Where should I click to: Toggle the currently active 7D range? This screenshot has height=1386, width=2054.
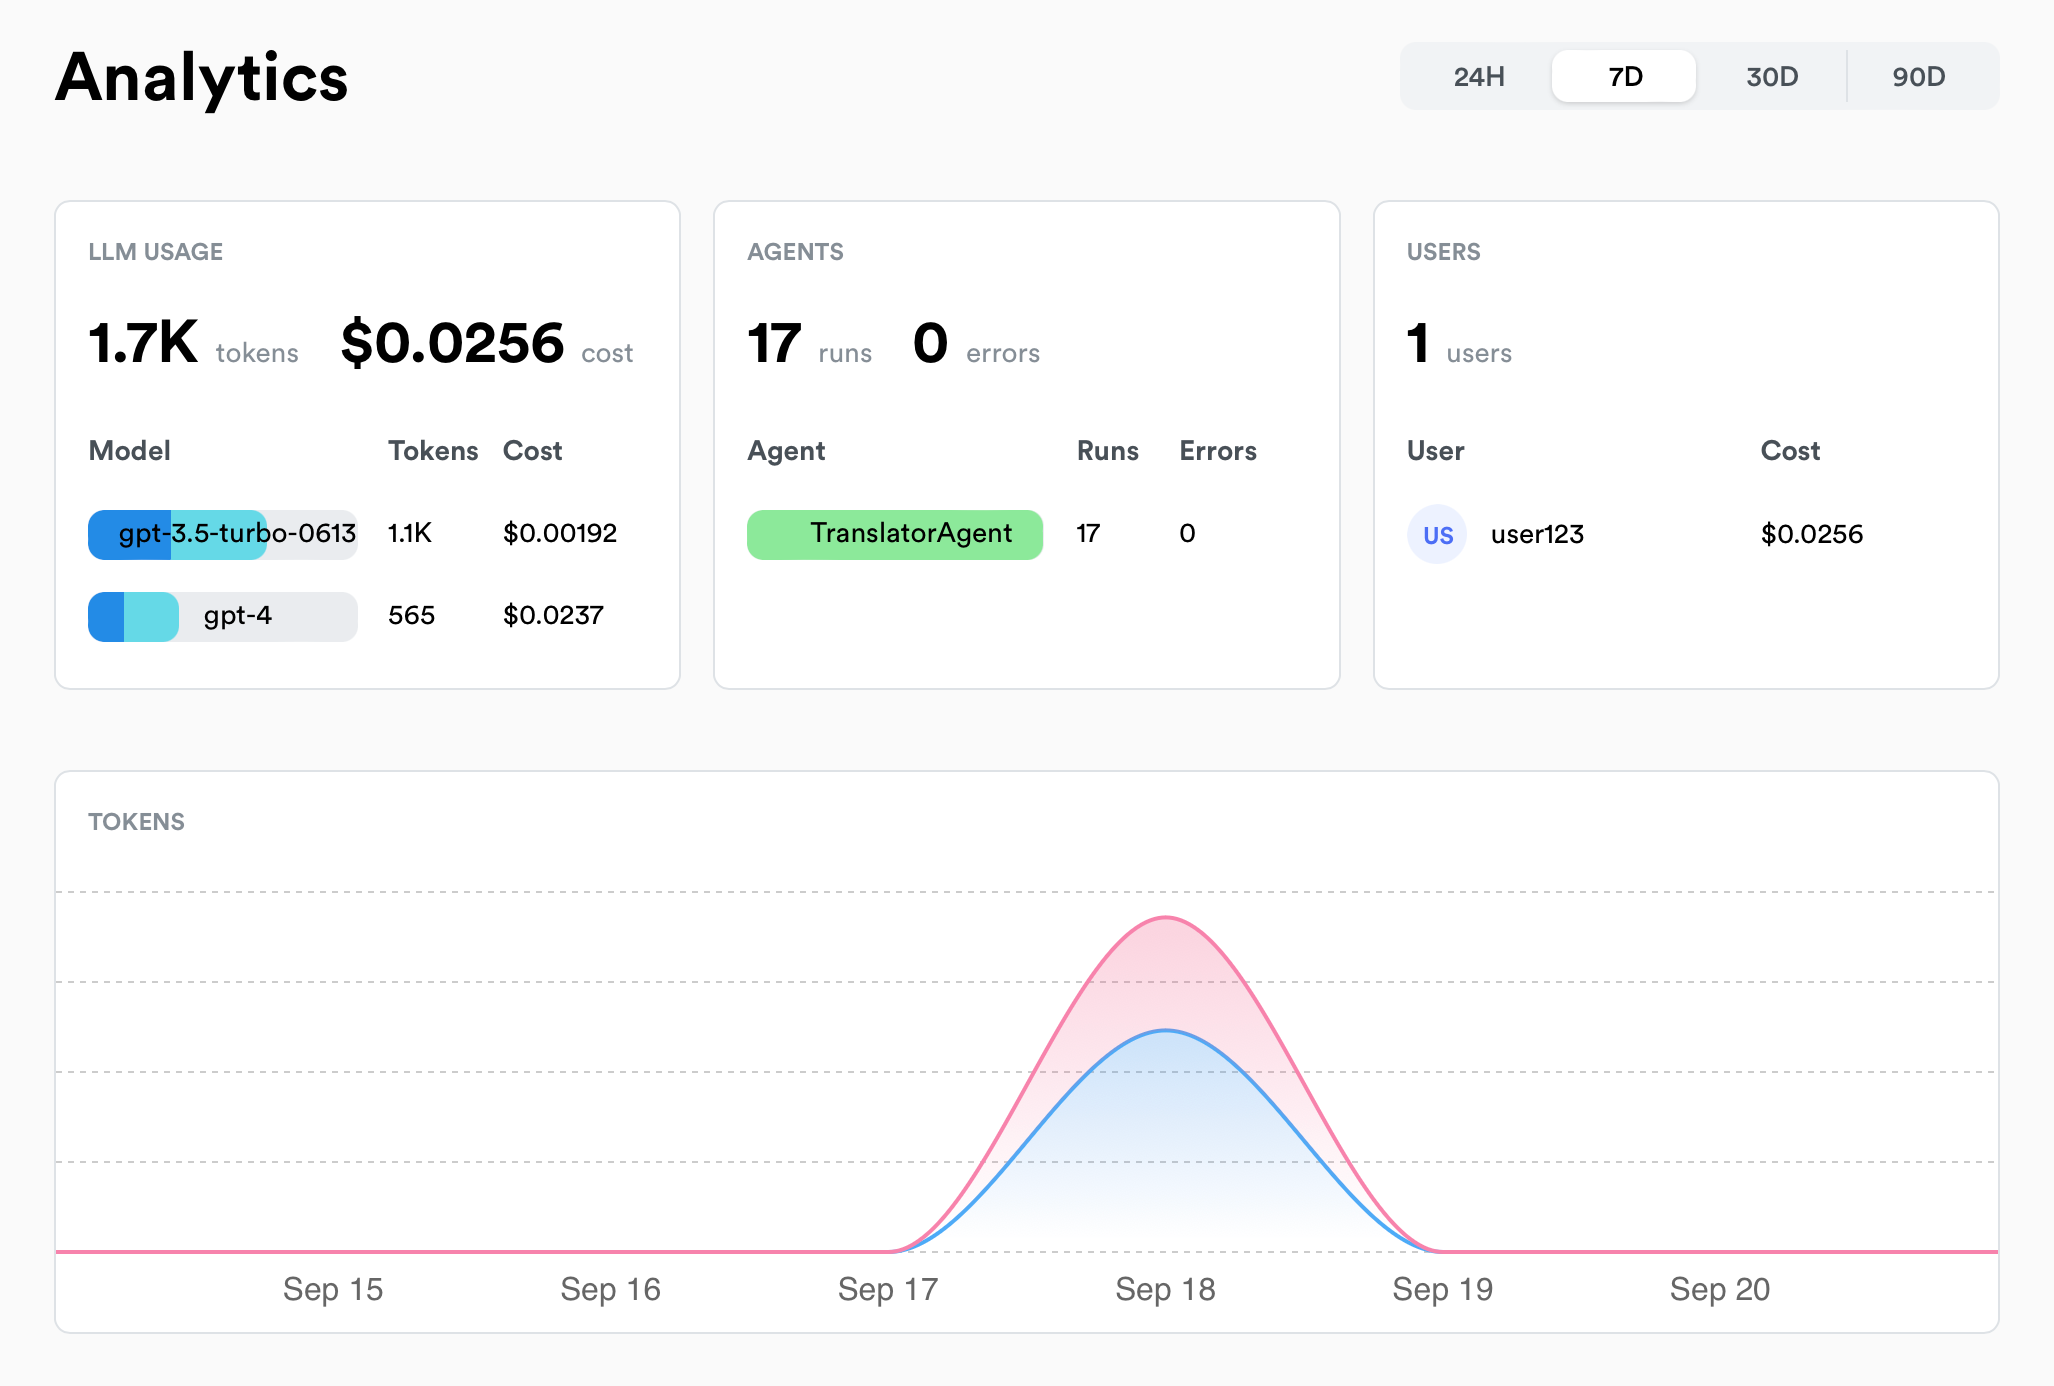pyautogui.click(x=1623, y=75)
